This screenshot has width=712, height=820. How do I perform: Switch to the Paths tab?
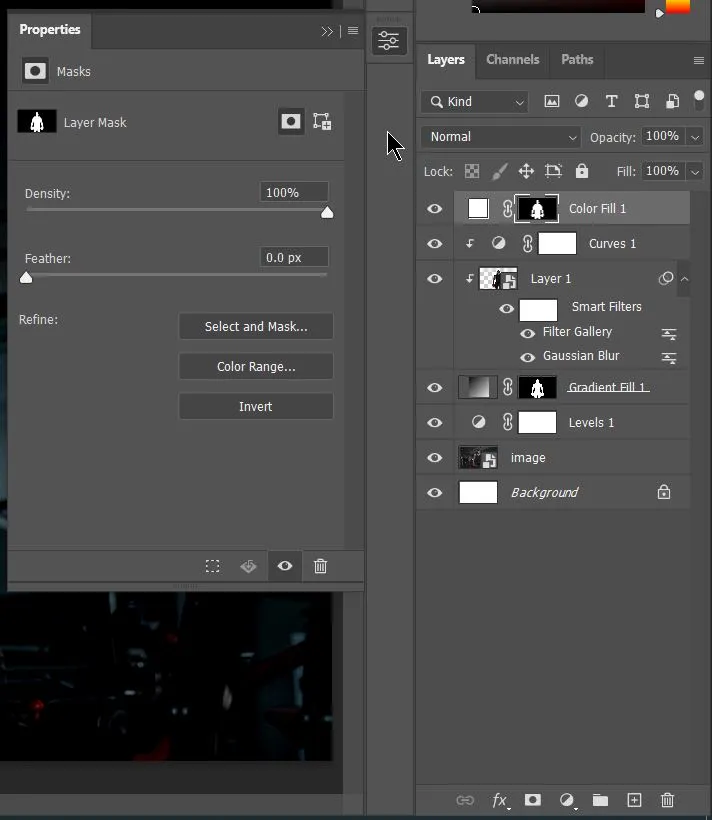(x=577, y=60)
